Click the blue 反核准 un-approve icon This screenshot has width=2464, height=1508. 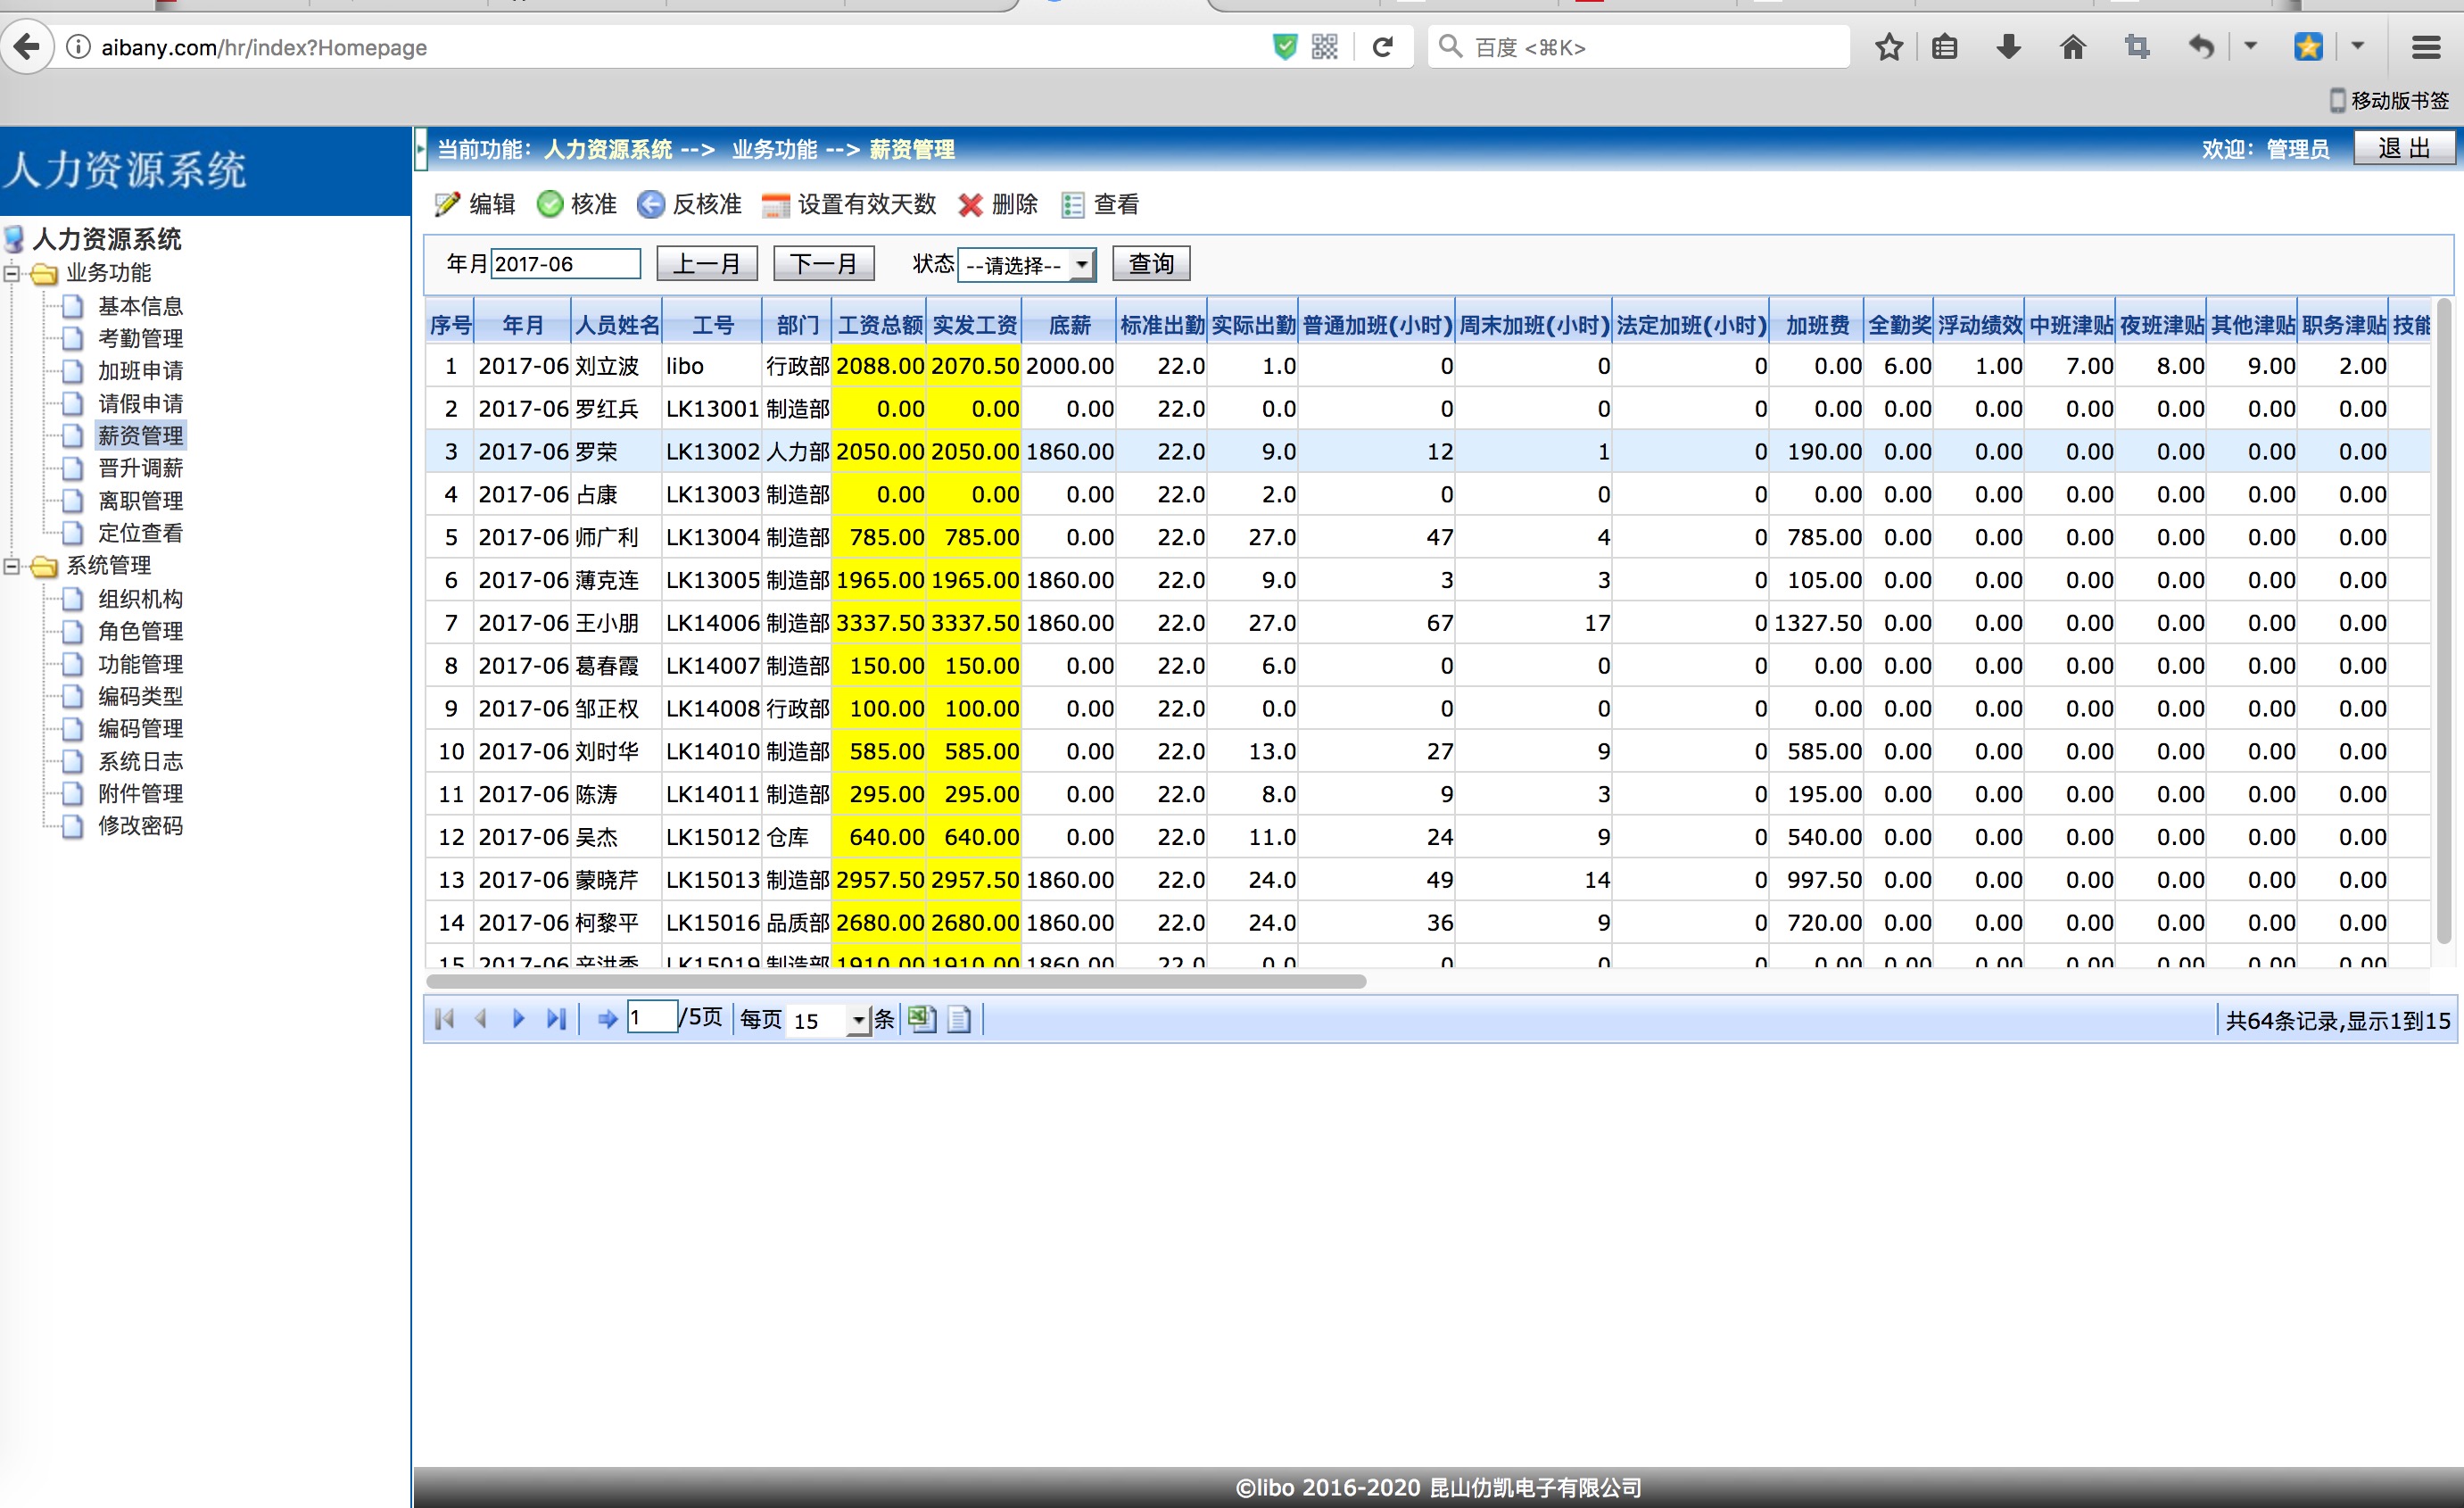point(651,205)
